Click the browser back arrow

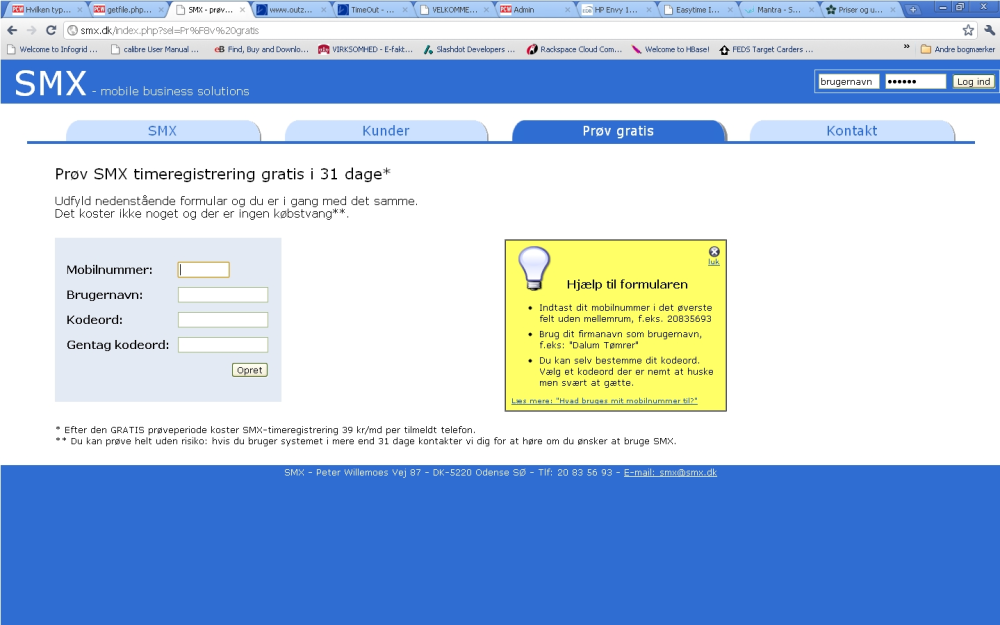pyautogui.click(x=12, y=30)
